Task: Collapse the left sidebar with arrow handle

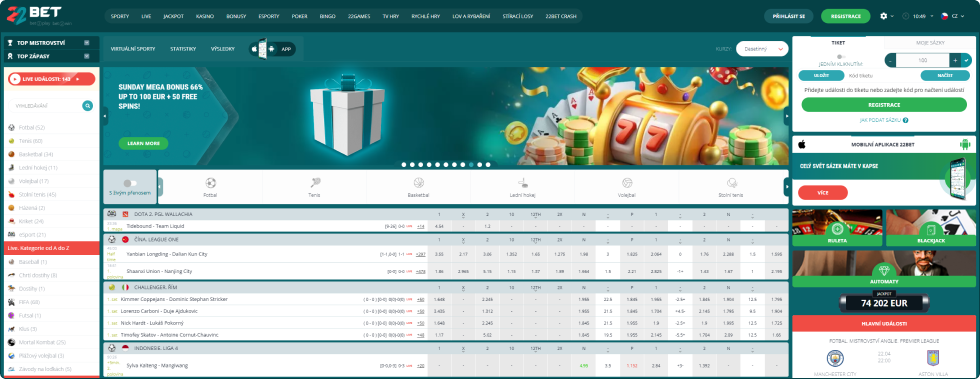Action: coord(105,116)
